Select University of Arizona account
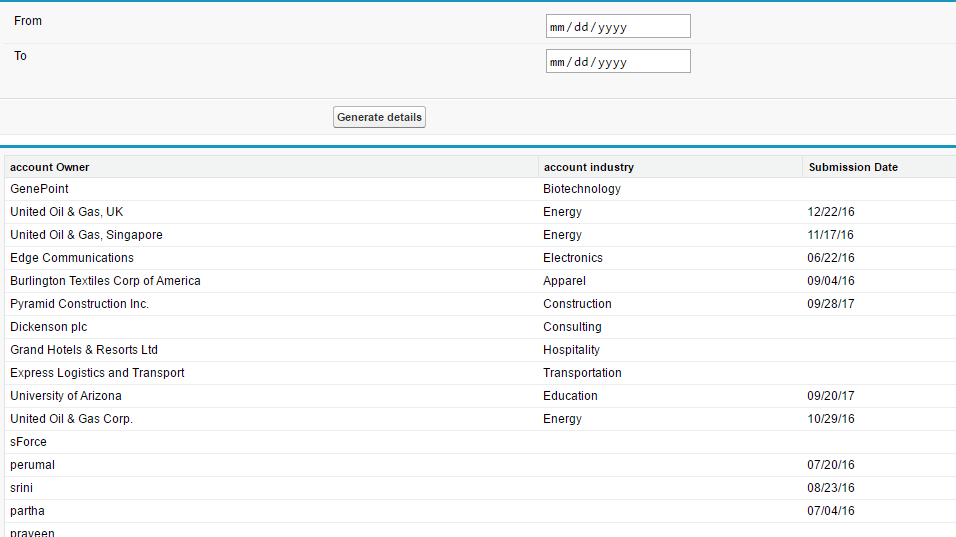956x537 pixels. tap(65, 396)
